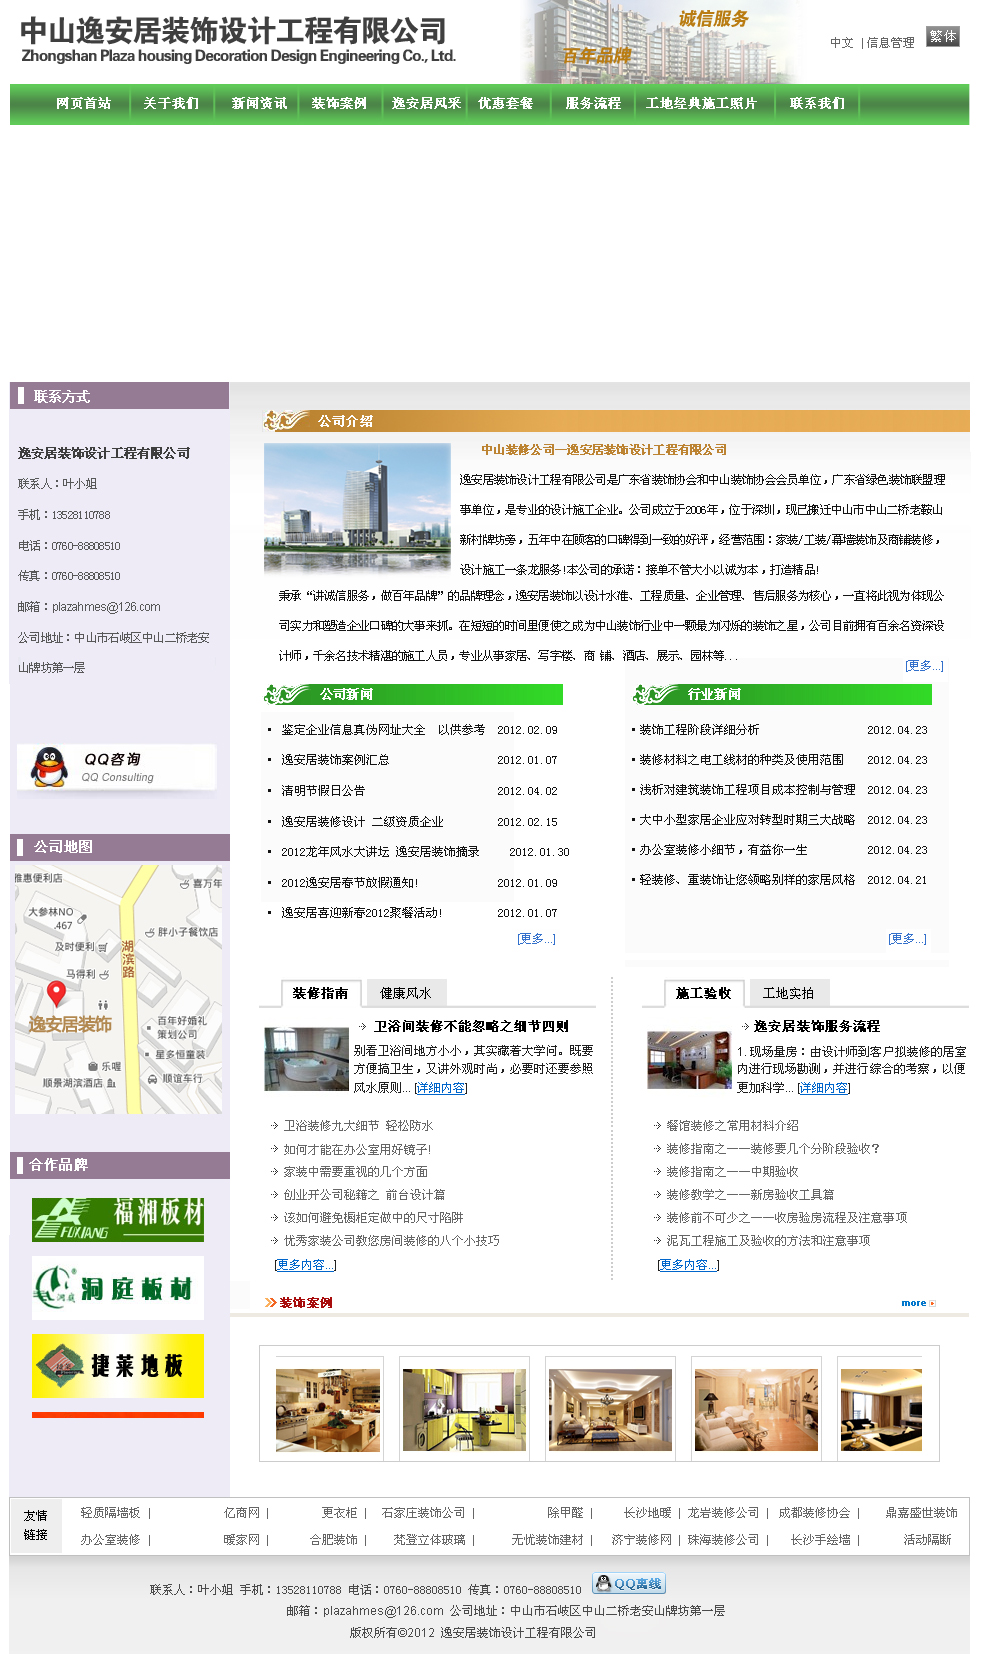Screen dimensions: 1003x1654
Task: Click the more link beside 装饰案例
Action: 917,1303
